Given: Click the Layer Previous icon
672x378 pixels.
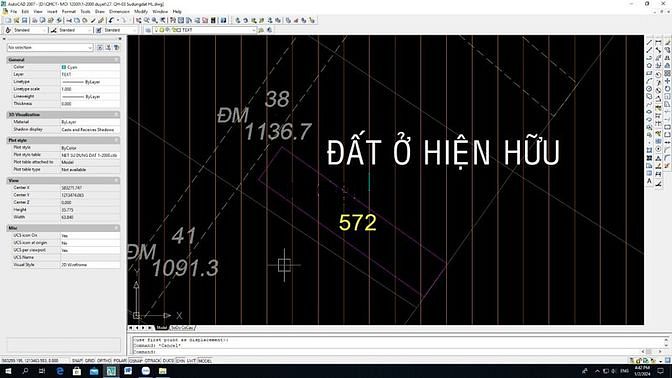Looking at the screenshot, I should point(269,30).
